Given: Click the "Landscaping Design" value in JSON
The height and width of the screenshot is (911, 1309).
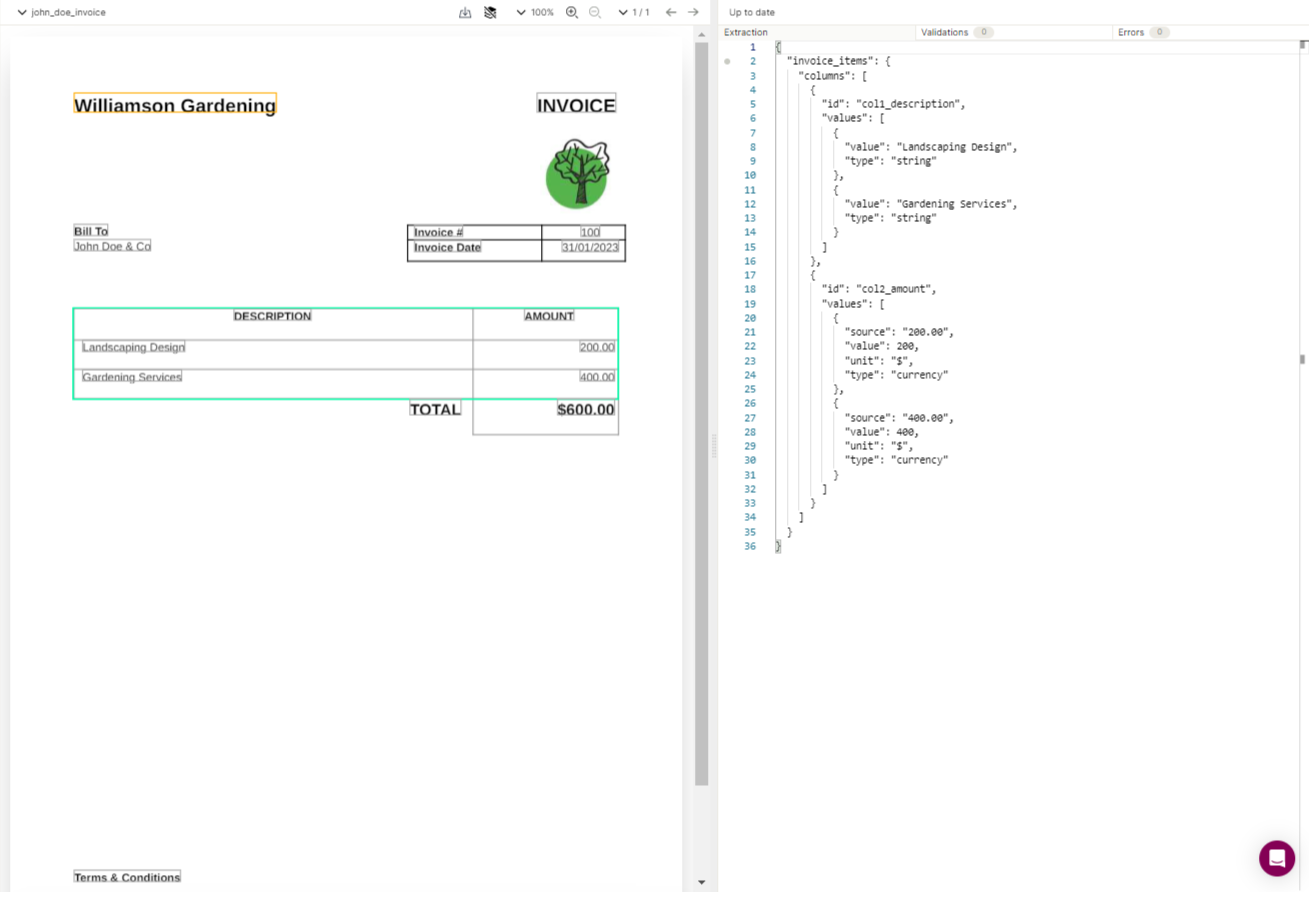Looking at the screenshot, I should point(955,147).
